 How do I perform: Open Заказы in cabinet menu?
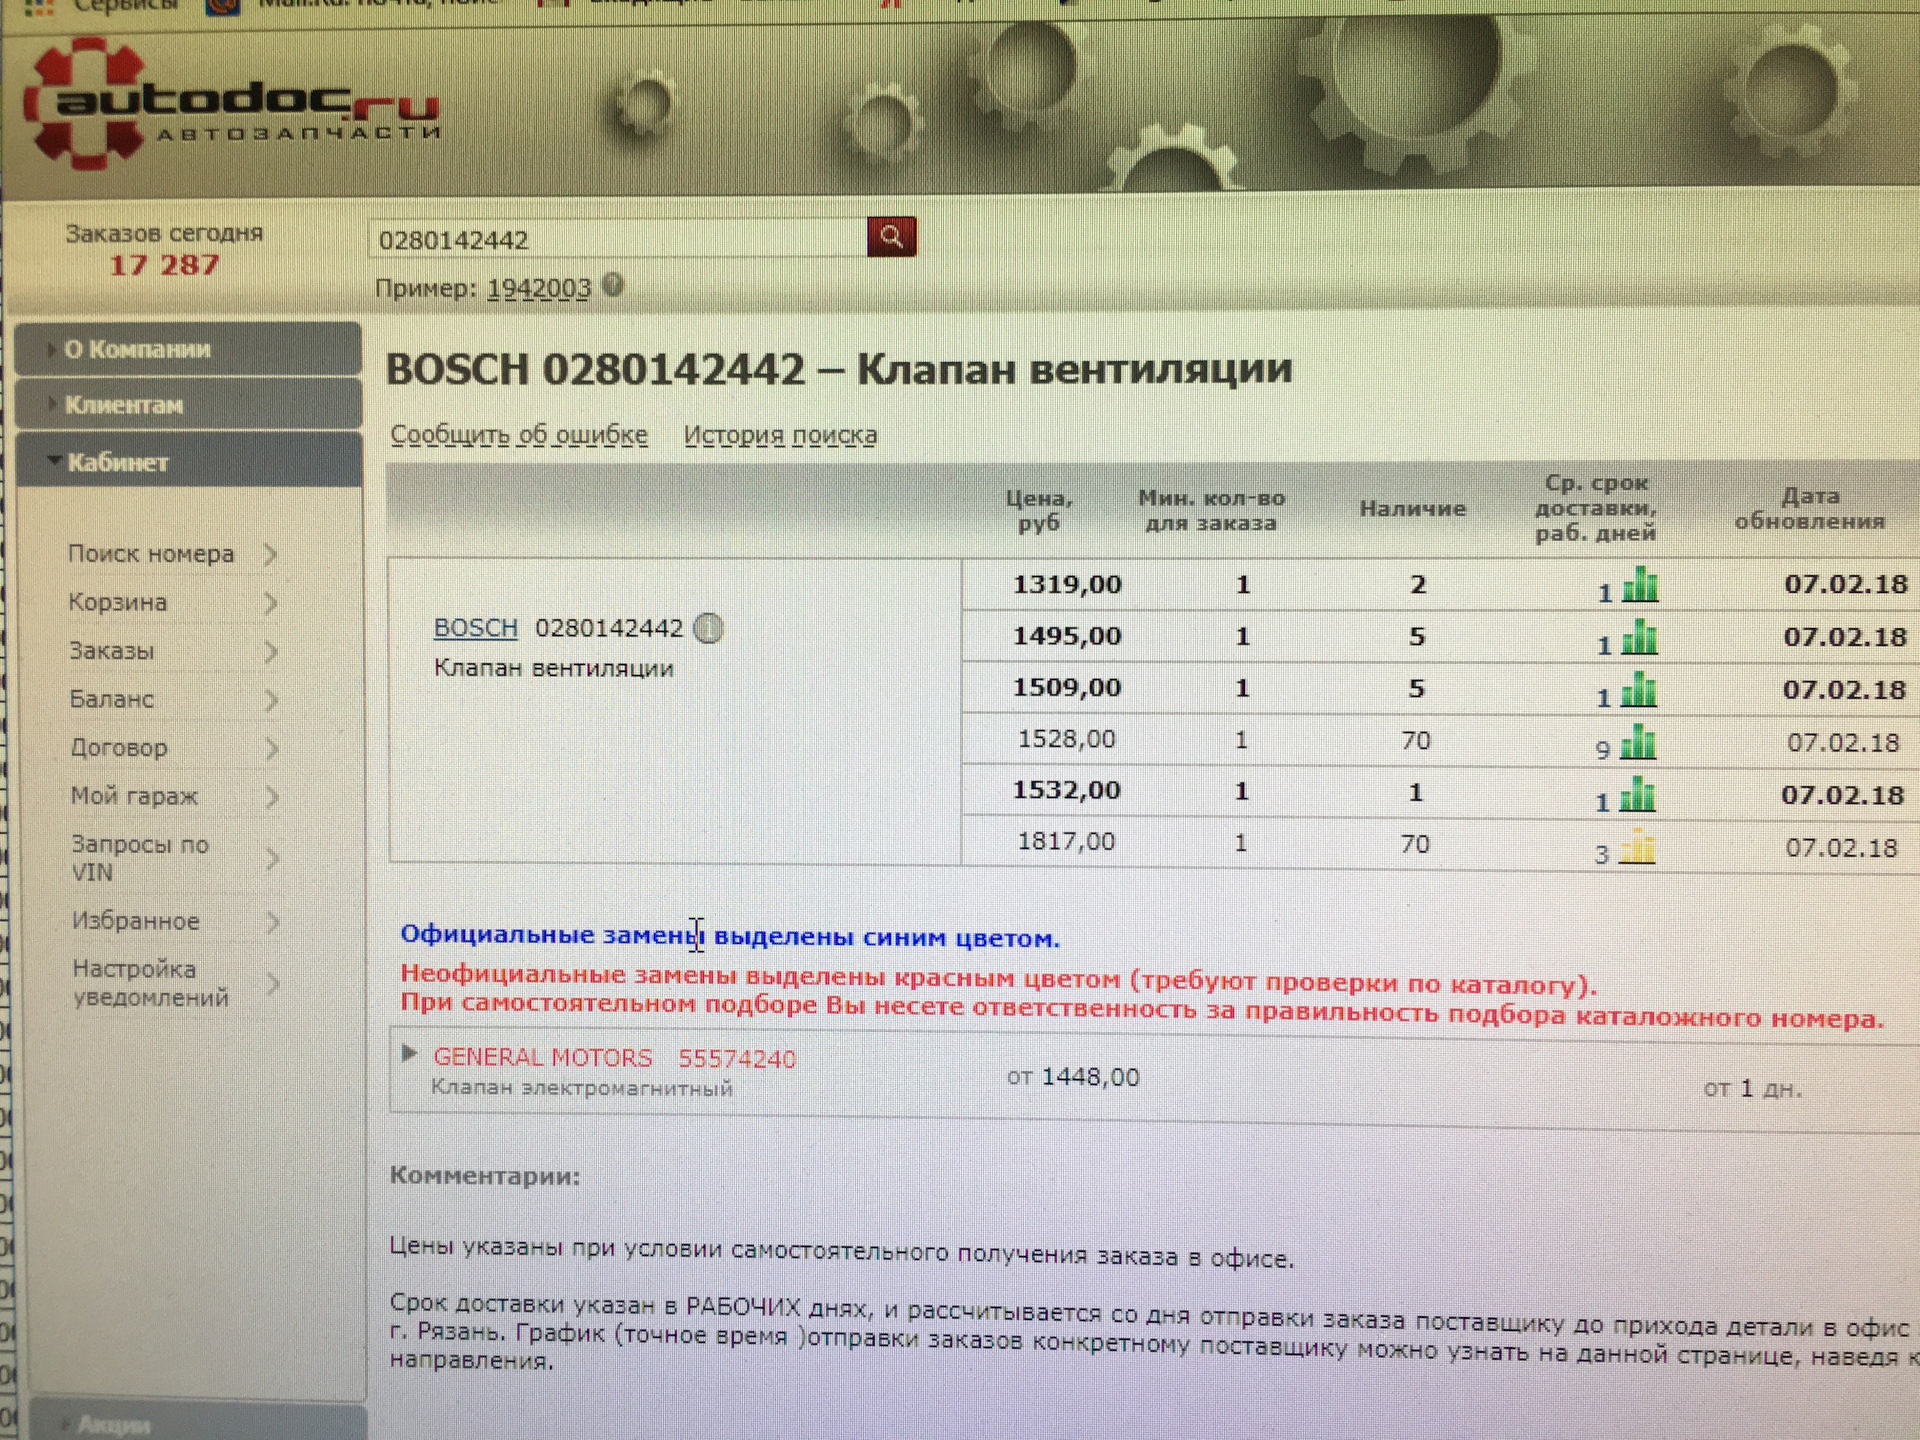112,651
